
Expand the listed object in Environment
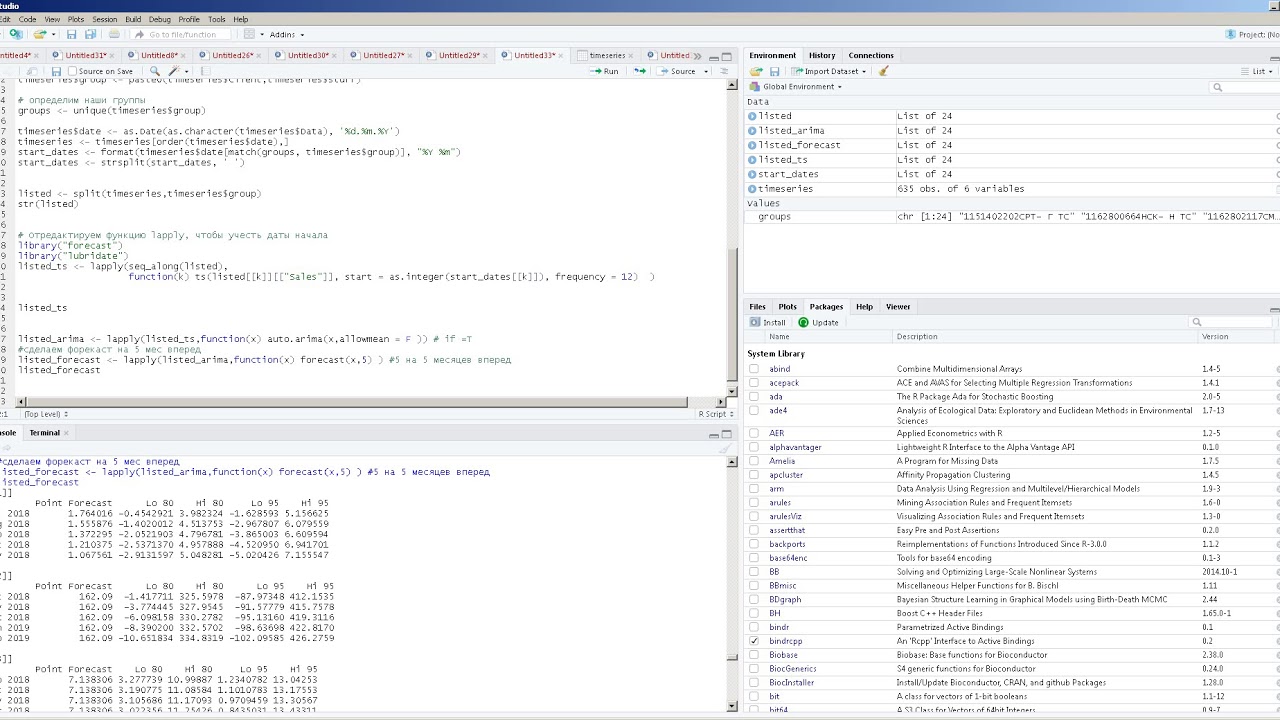(752, 116)
